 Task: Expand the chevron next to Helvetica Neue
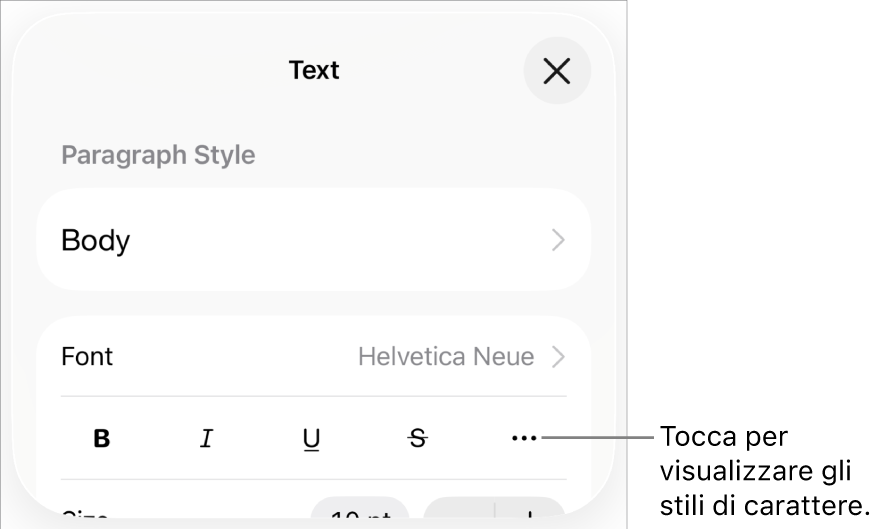click(558, 357)
